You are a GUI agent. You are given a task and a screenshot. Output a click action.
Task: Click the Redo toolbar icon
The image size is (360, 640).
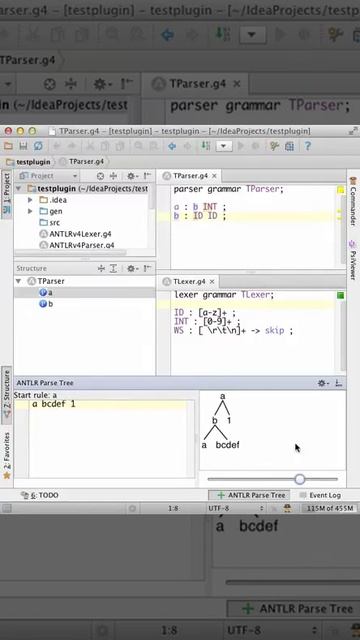pyautogui.click(x=71, y=146)
